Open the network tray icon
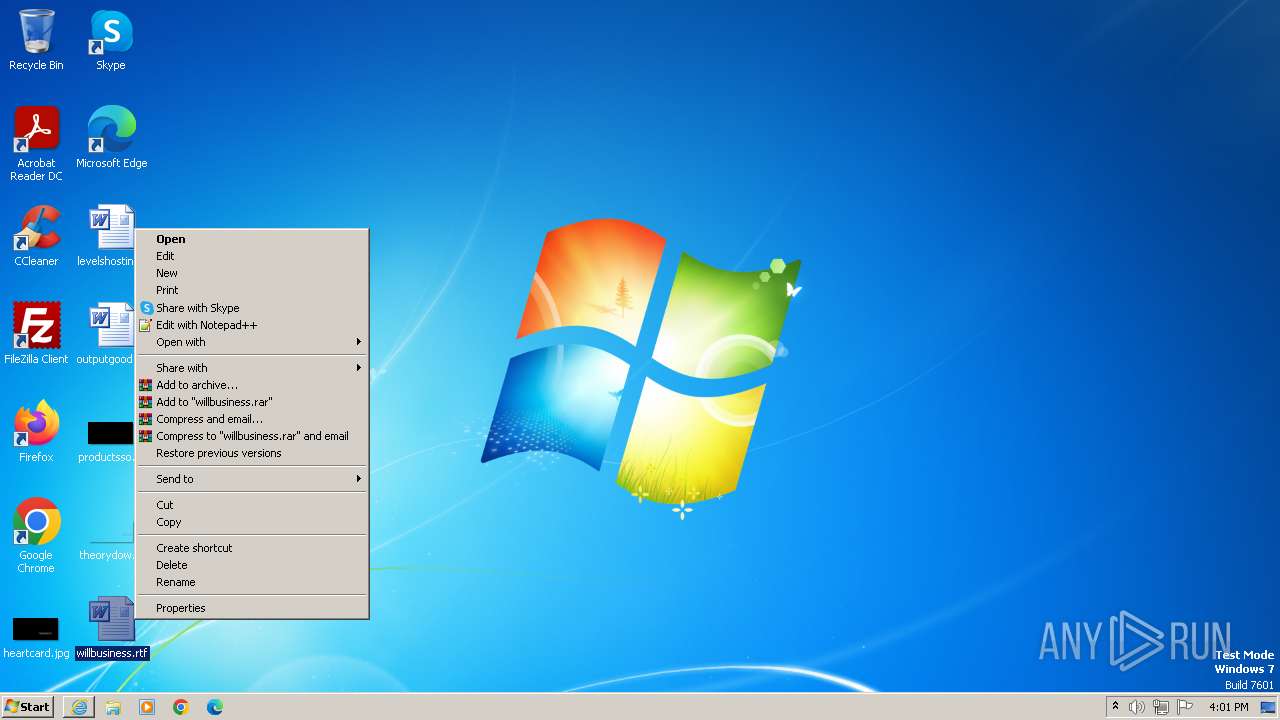Viewport: 1280px width, 720px height. point(1161,707)
